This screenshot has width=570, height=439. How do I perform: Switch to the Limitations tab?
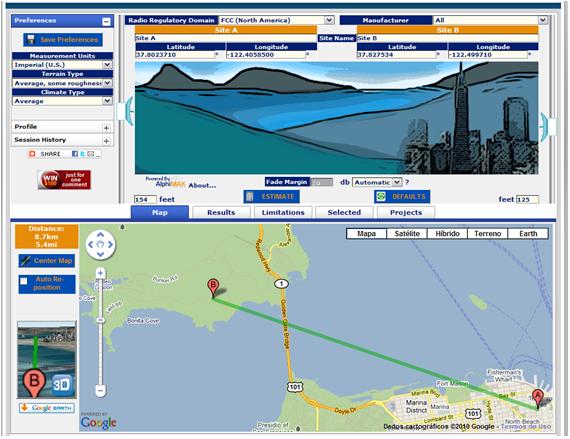click(x=283, y=212)
